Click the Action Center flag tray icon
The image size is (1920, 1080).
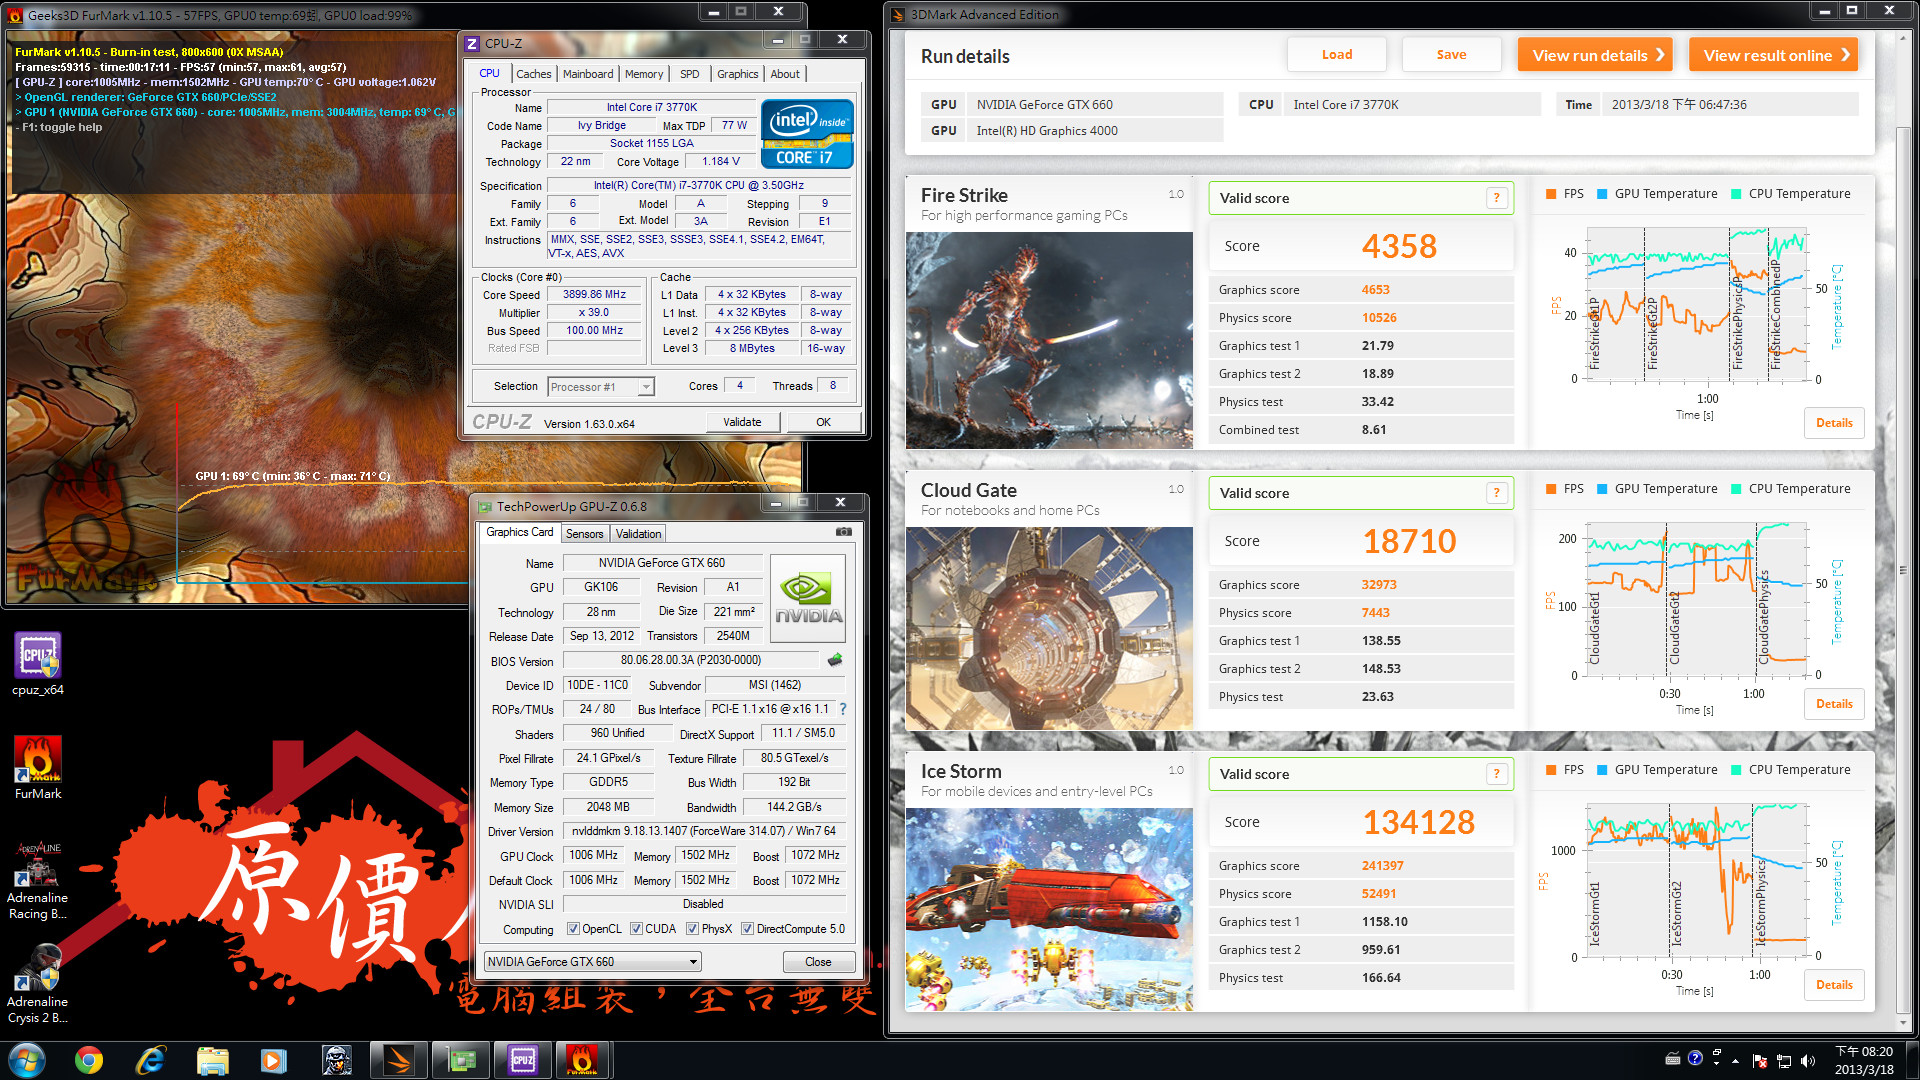1760,1061
